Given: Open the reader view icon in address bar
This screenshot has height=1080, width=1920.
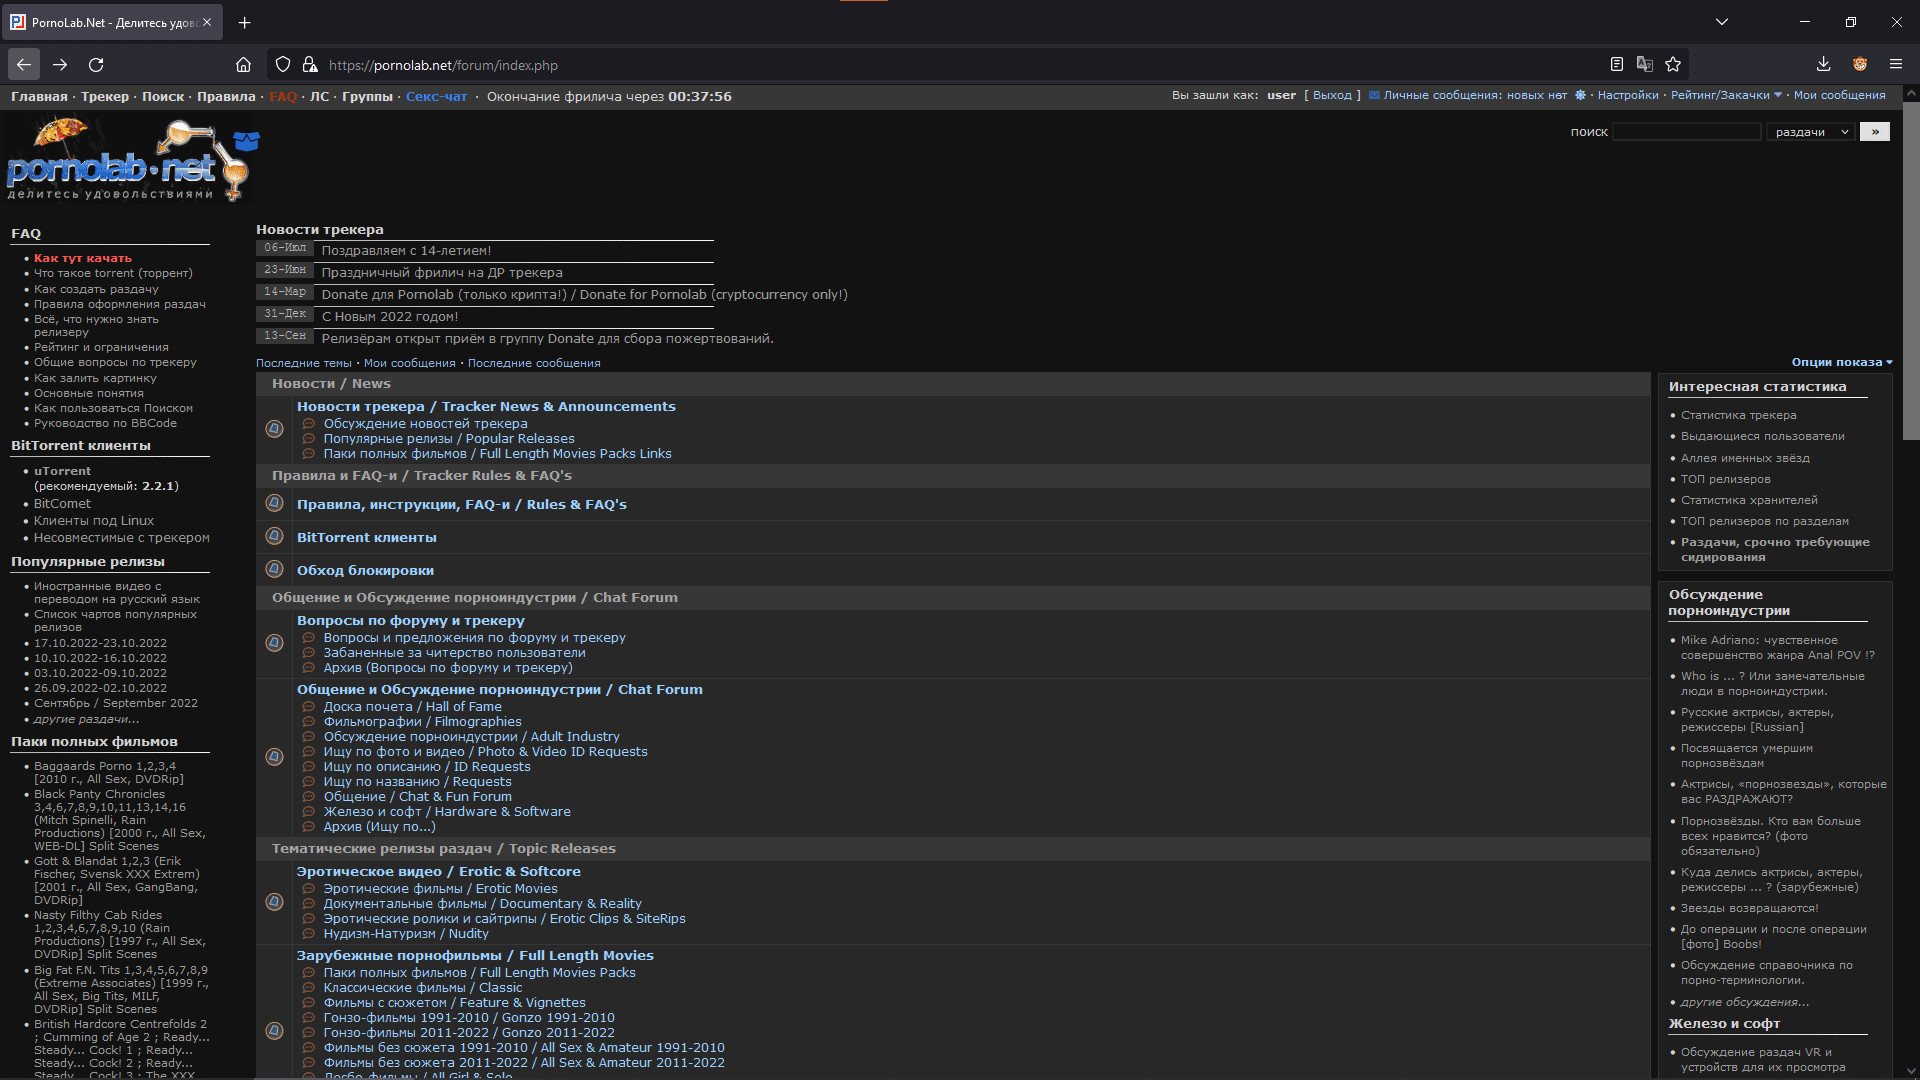Looking at the screenshot, I should pos(1616,65).
